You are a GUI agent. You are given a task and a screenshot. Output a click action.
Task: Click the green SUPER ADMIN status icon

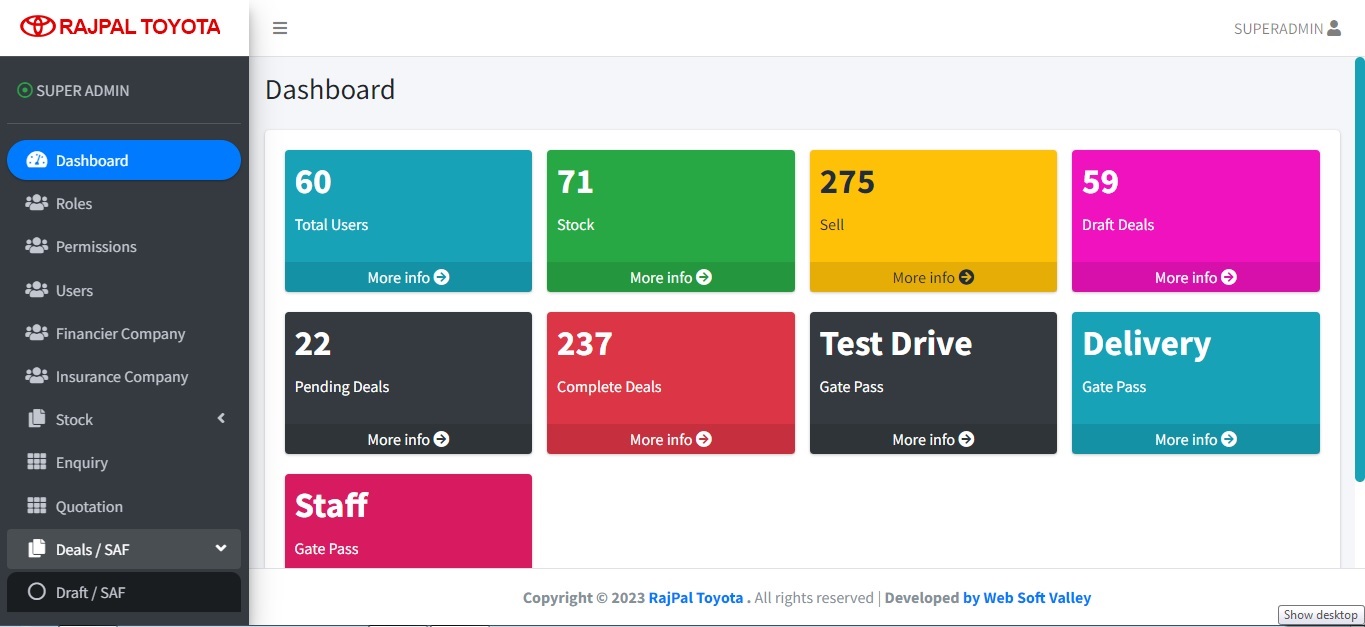(25, 90)
